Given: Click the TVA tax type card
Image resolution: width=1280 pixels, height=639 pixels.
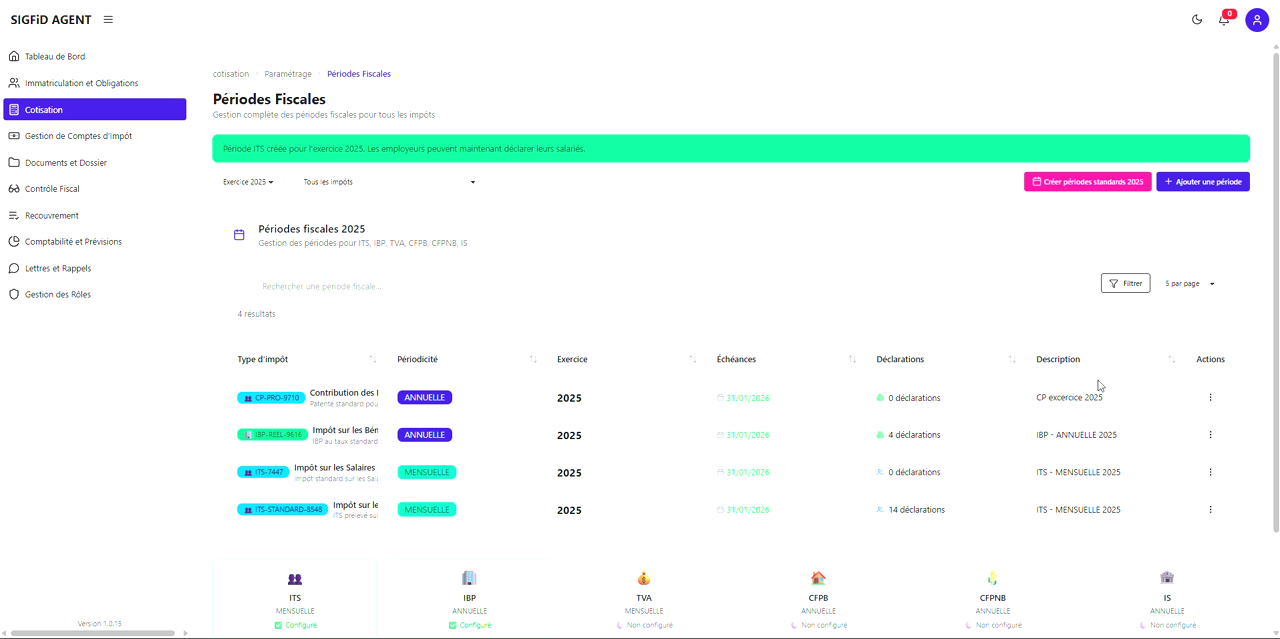Looking at the screenshot, I should click(x=644, y=599).
